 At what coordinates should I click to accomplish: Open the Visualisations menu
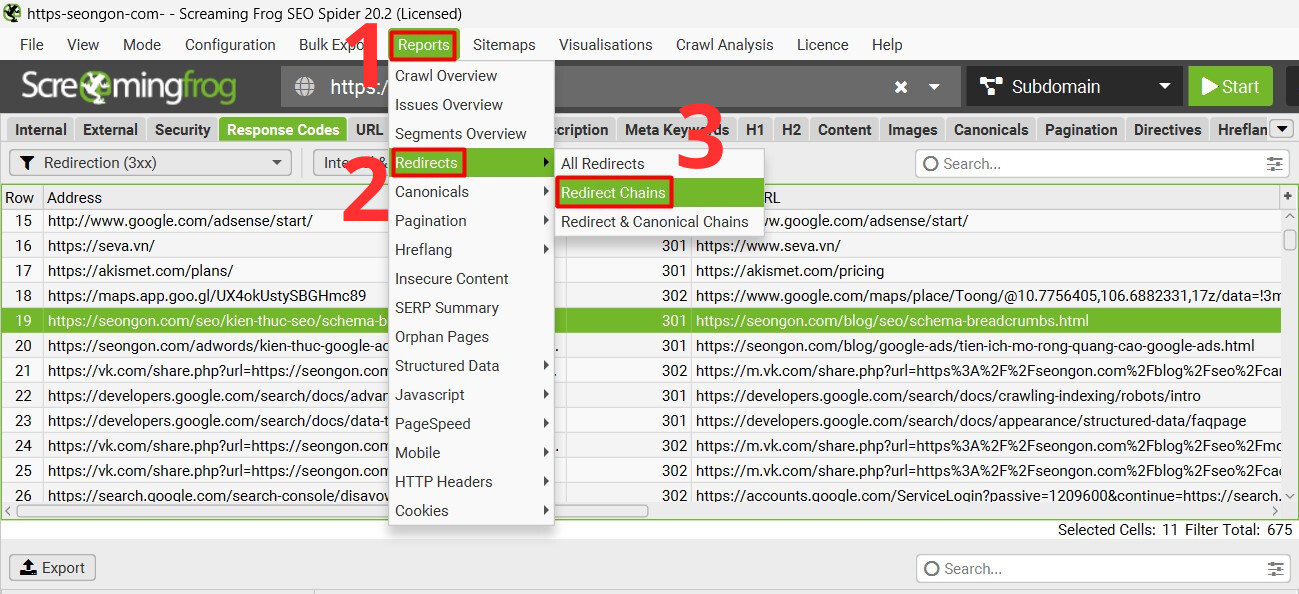click(605, 45)
